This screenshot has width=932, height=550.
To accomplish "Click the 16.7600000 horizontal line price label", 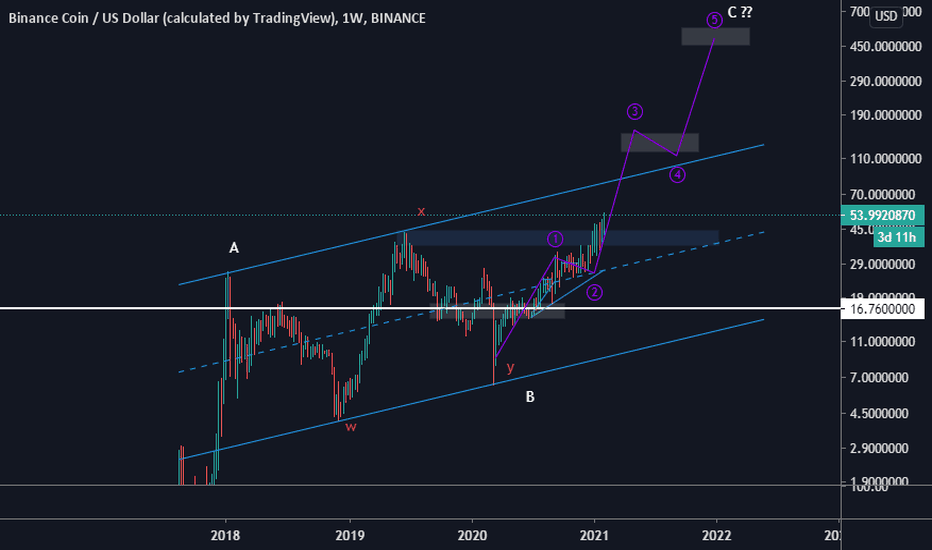I will (x=883, y=309).
